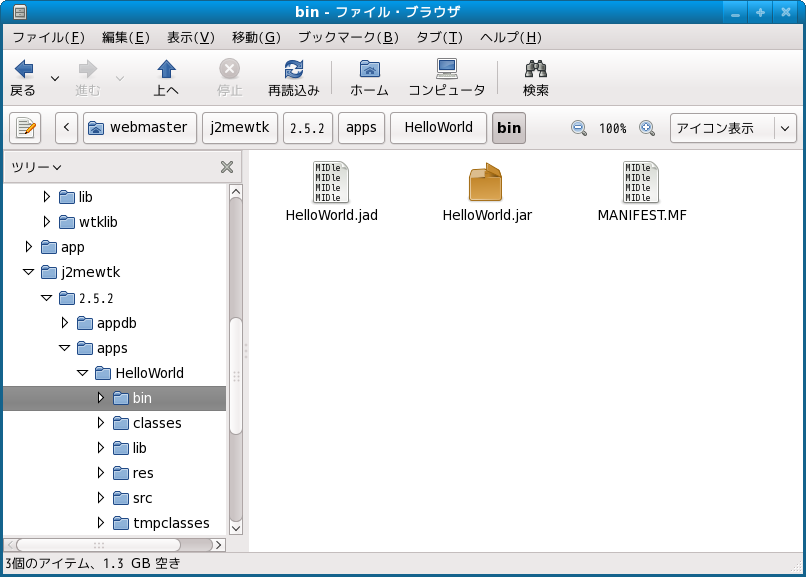Select the res folder in tree
The image size is (806, 577).
coord(133,473)
